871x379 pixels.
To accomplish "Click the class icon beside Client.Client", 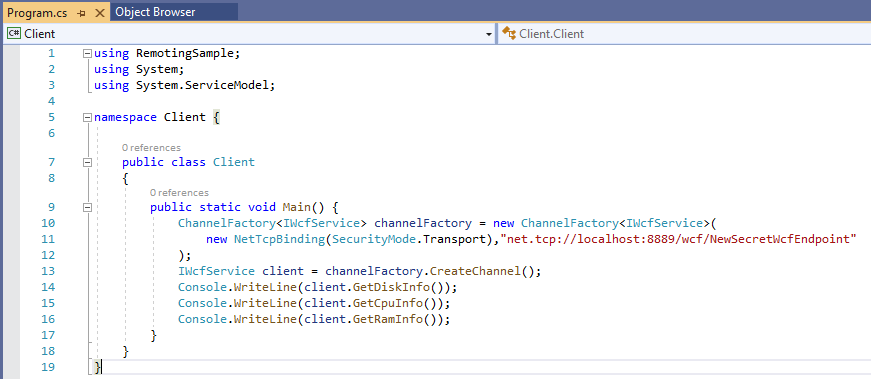I will coord(508,34).
